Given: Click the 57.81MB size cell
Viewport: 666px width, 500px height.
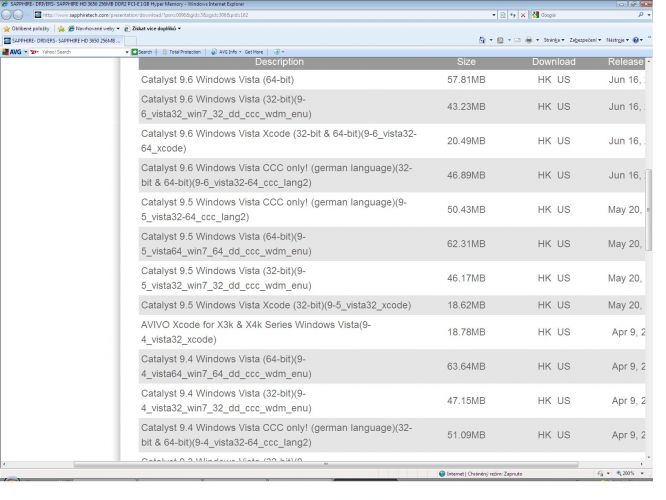Looking at the screenshot, I should 466,80.
